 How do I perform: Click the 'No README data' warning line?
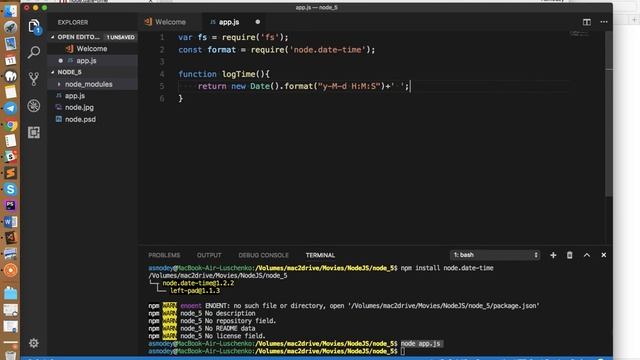202,329
